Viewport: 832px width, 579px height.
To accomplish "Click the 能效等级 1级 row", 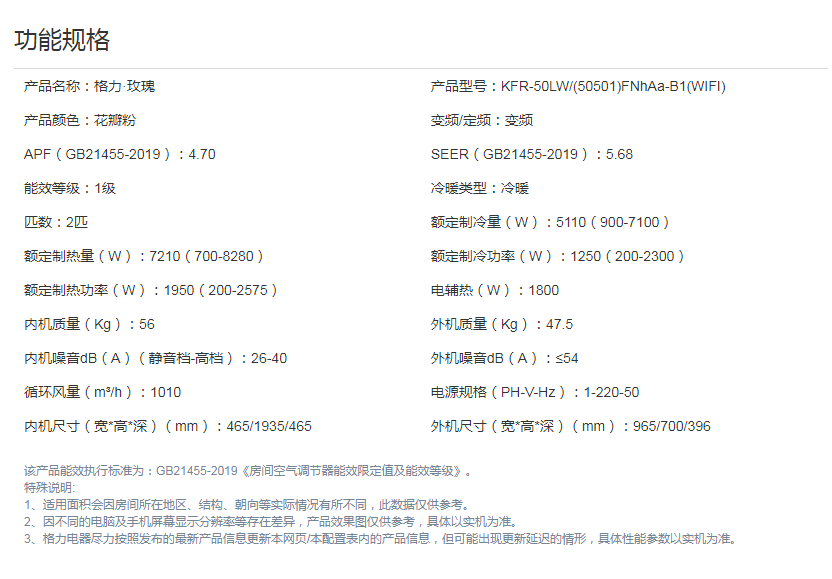I will [69, 188].
